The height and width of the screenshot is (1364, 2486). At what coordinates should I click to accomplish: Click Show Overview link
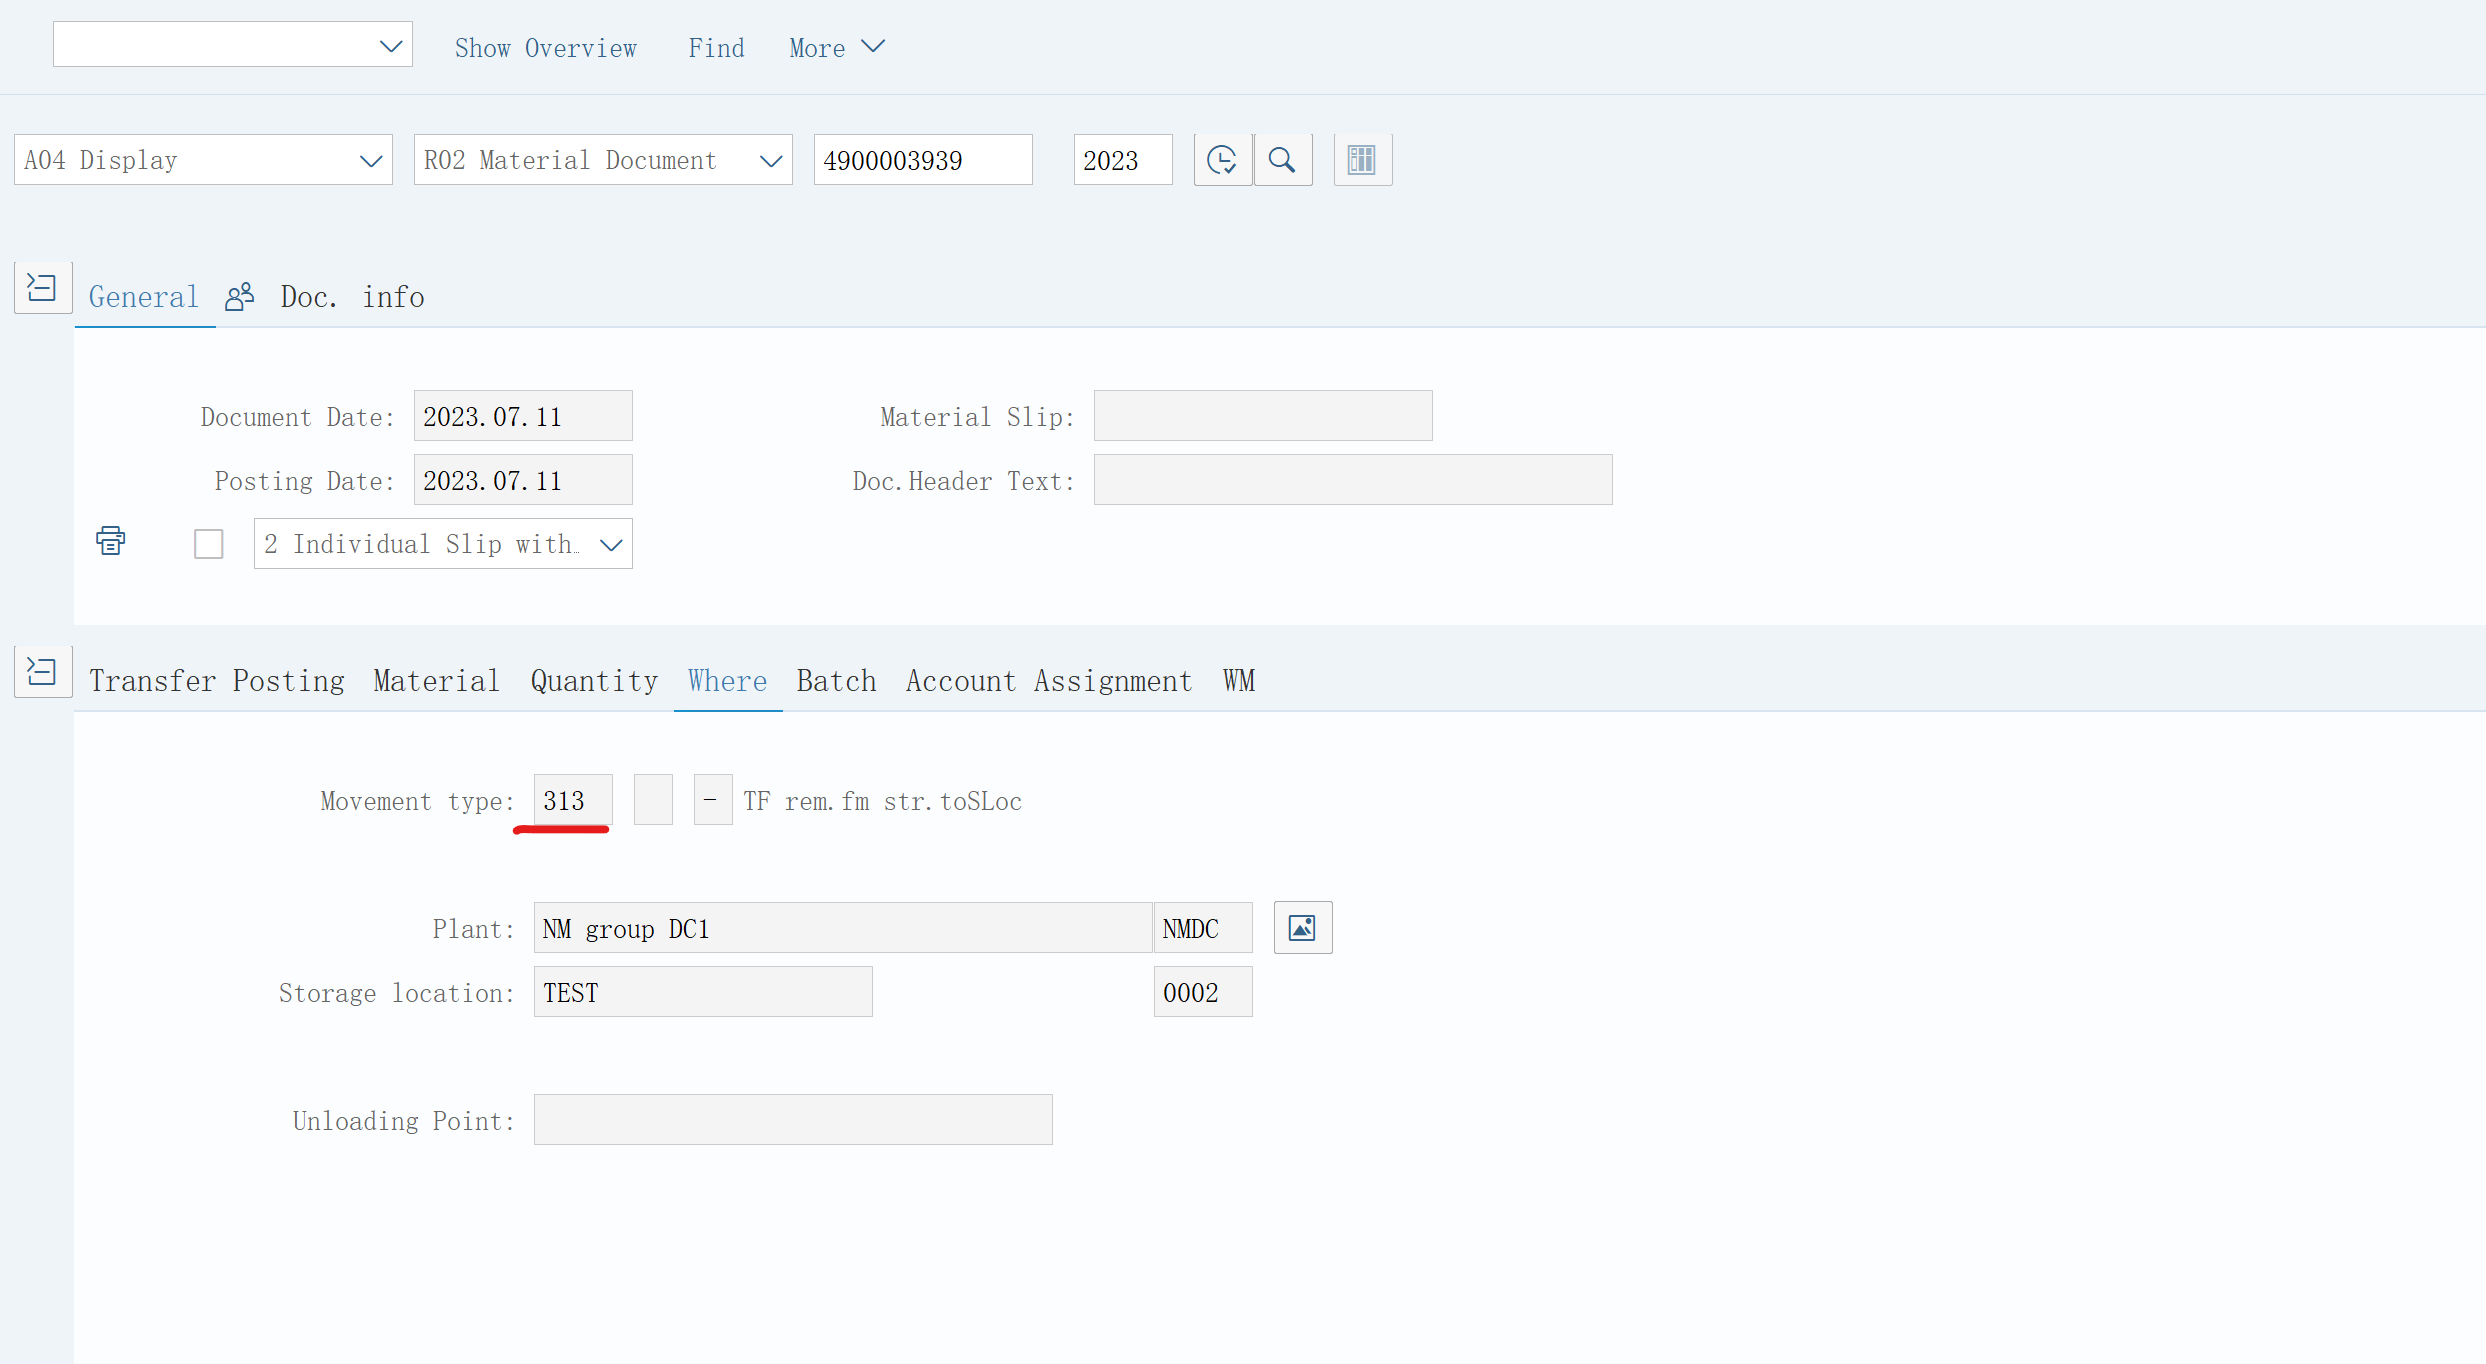[x=545, y=48]
